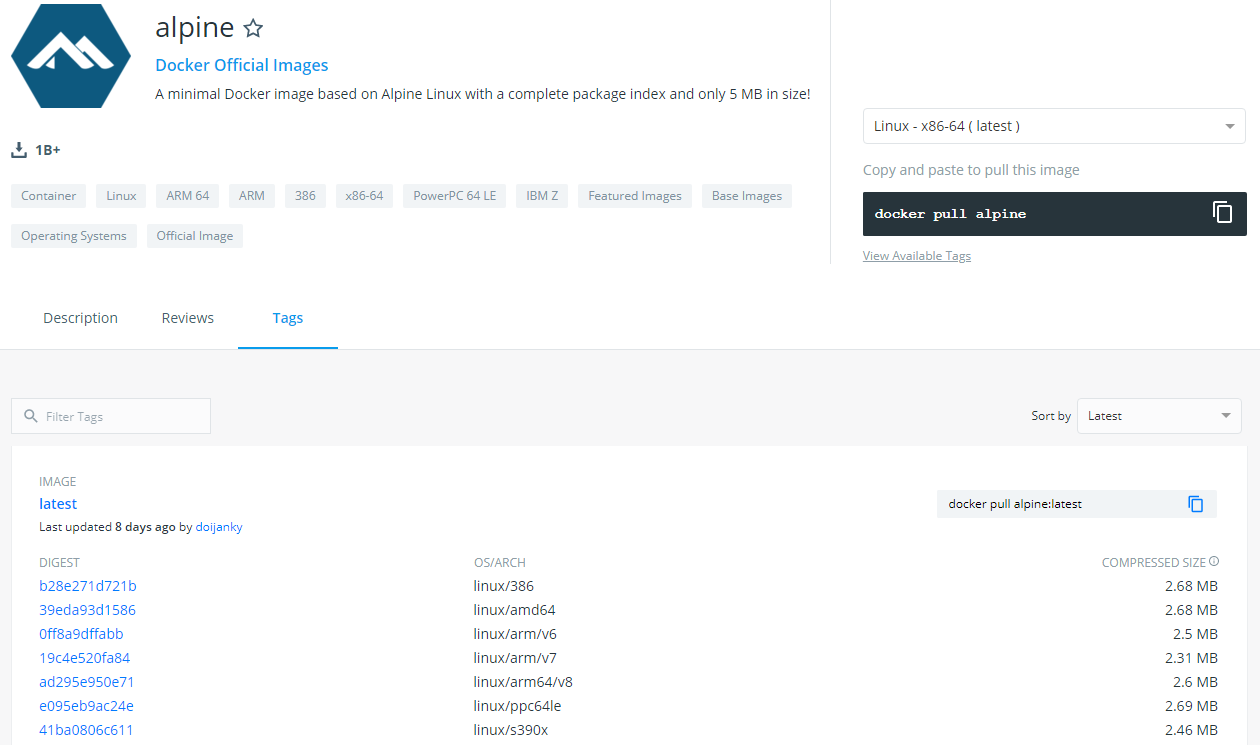
Task: Click the PowerPC 64 LE tag chip
Action: (454, 196)
